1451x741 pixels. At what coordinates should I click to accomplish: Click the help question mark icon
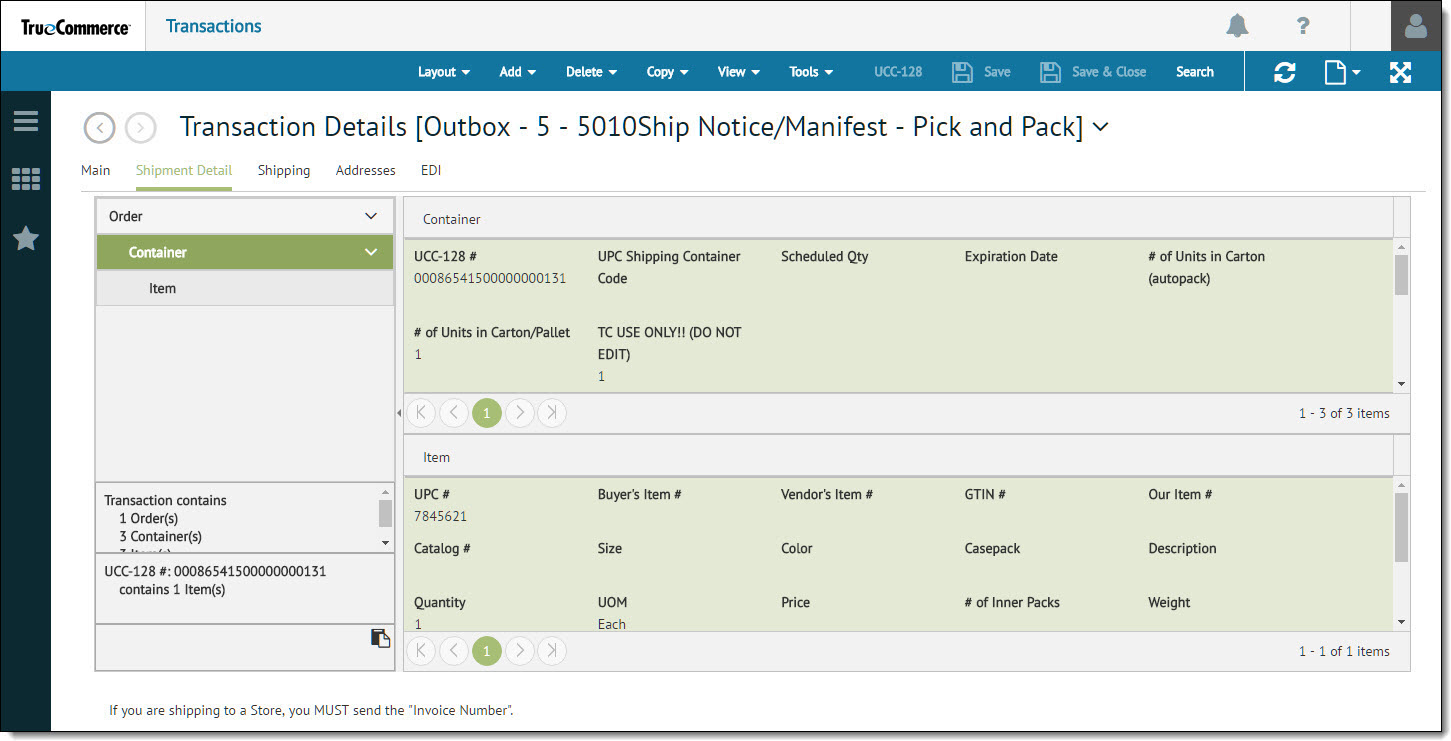pos(1303,26)
